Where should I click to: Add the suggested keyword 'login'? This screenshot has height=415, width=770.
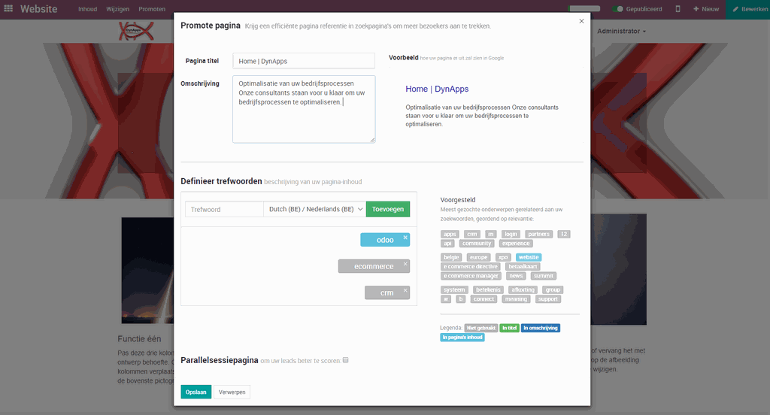click(x=511, y=234)
